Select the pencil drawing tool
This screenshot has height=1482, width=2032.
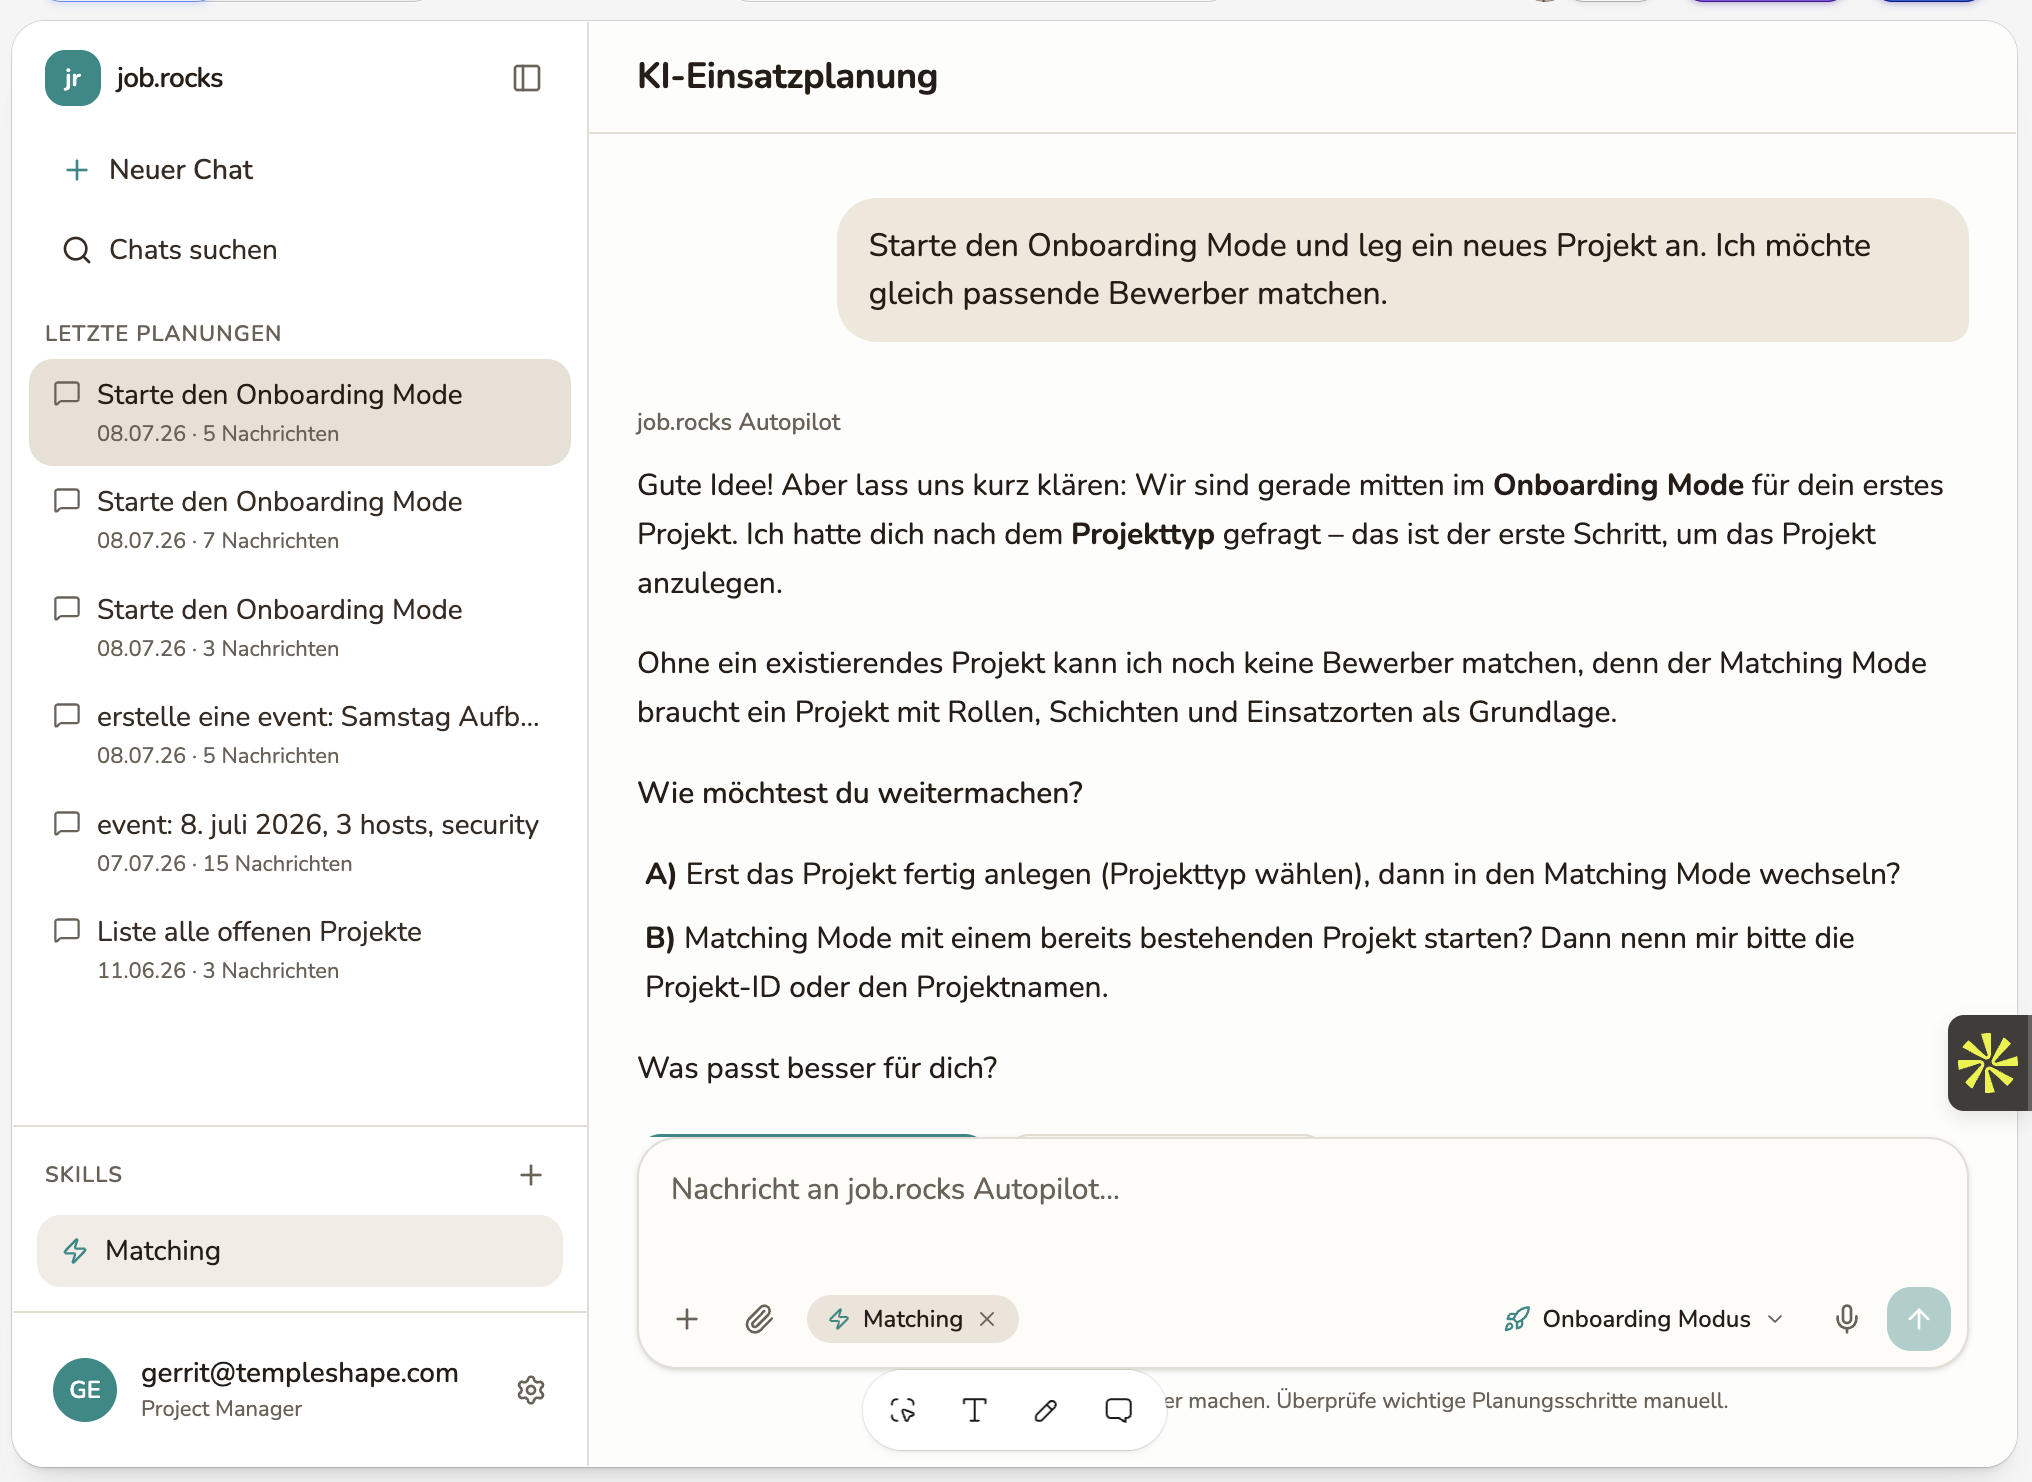1046,1410
